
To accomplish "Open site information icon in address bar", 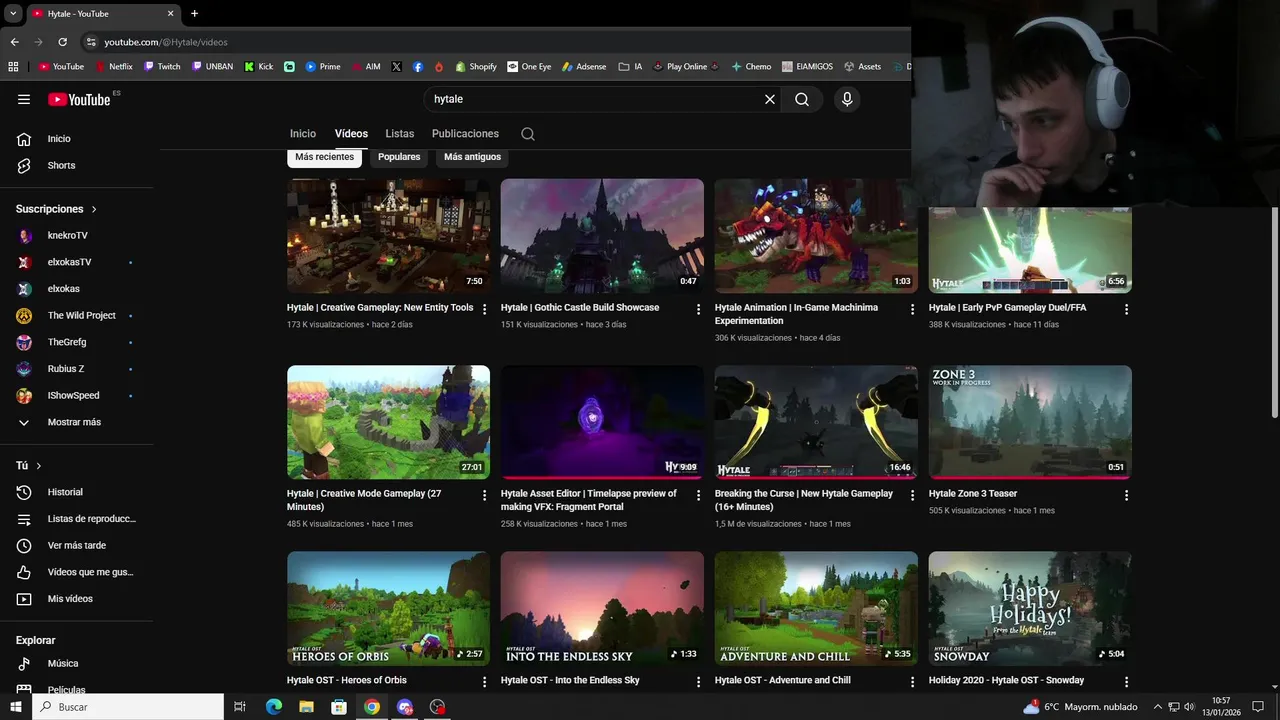I will (91, 42).
